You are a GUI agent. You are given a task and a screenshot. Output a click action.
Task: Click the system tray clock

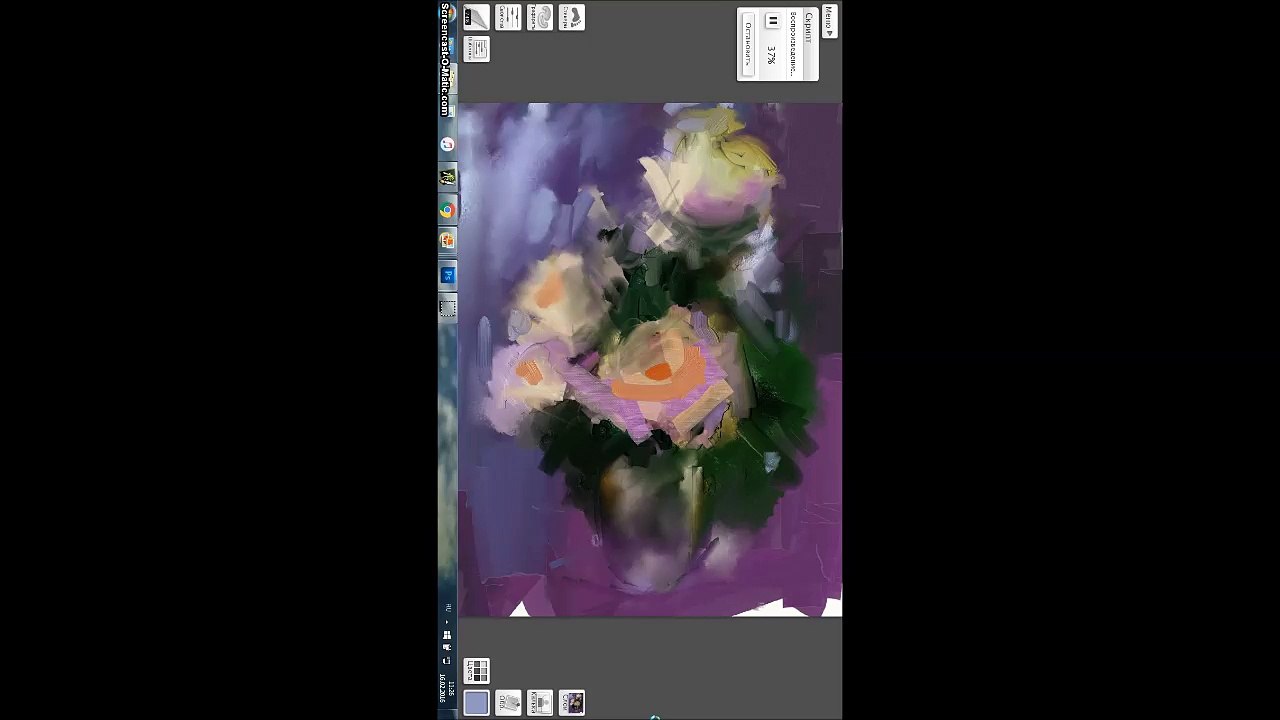tap(447, 688)
